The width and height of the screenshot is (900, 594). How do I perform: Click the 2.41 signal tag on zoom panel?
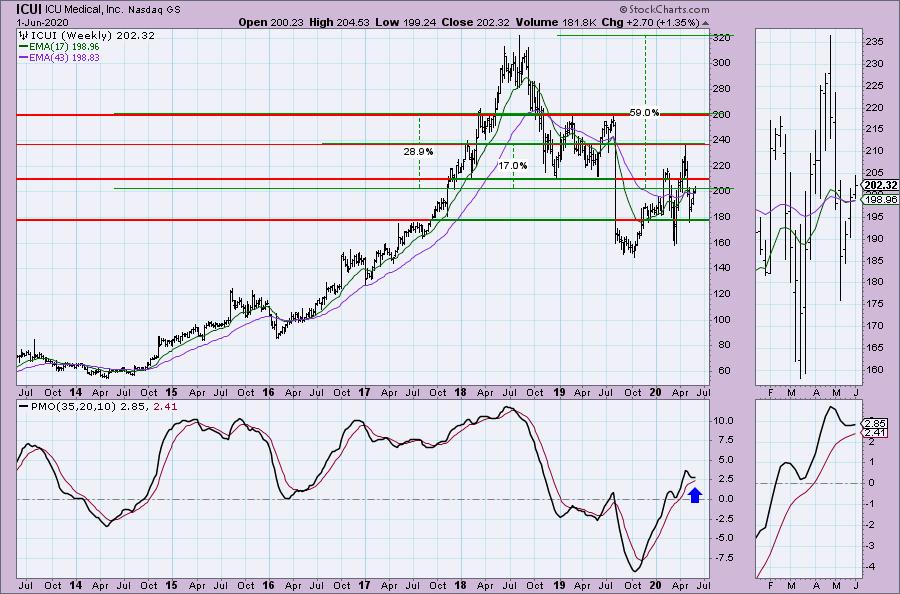(x=876, y=433)
